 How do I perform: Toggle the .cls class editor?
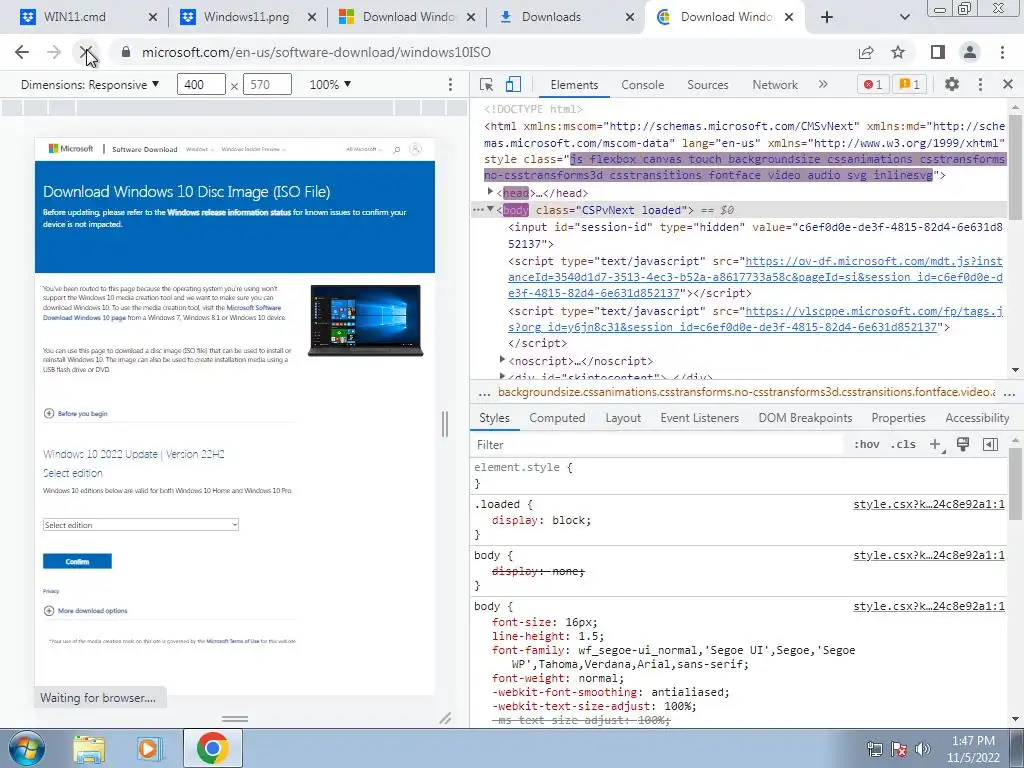(x=903, y=445)
